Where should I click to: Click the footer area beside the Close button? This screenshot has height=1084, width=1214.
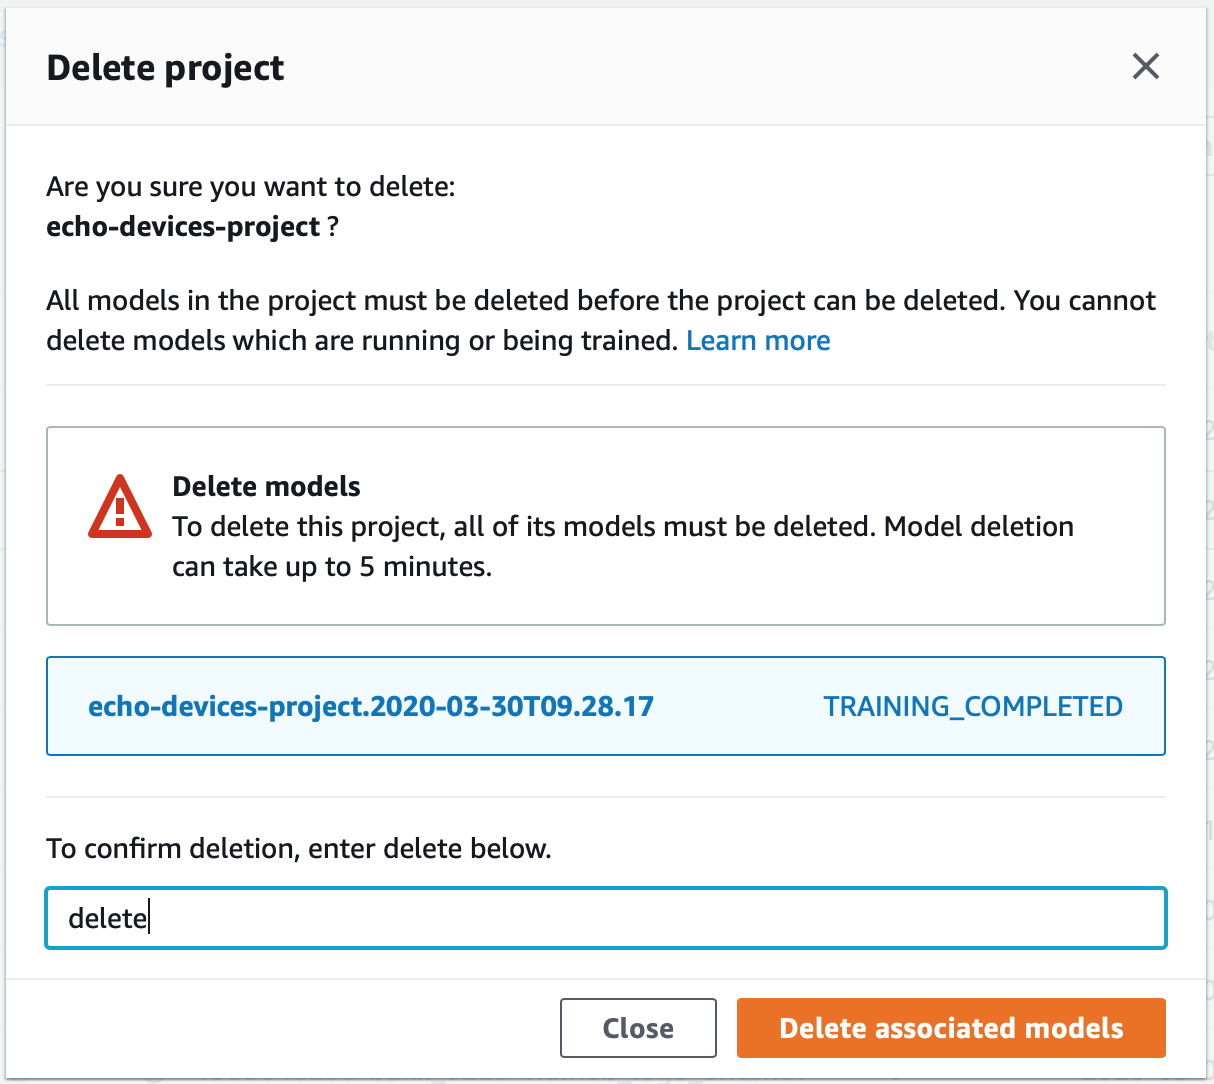pyautogui.click(x=300, y=1028)
